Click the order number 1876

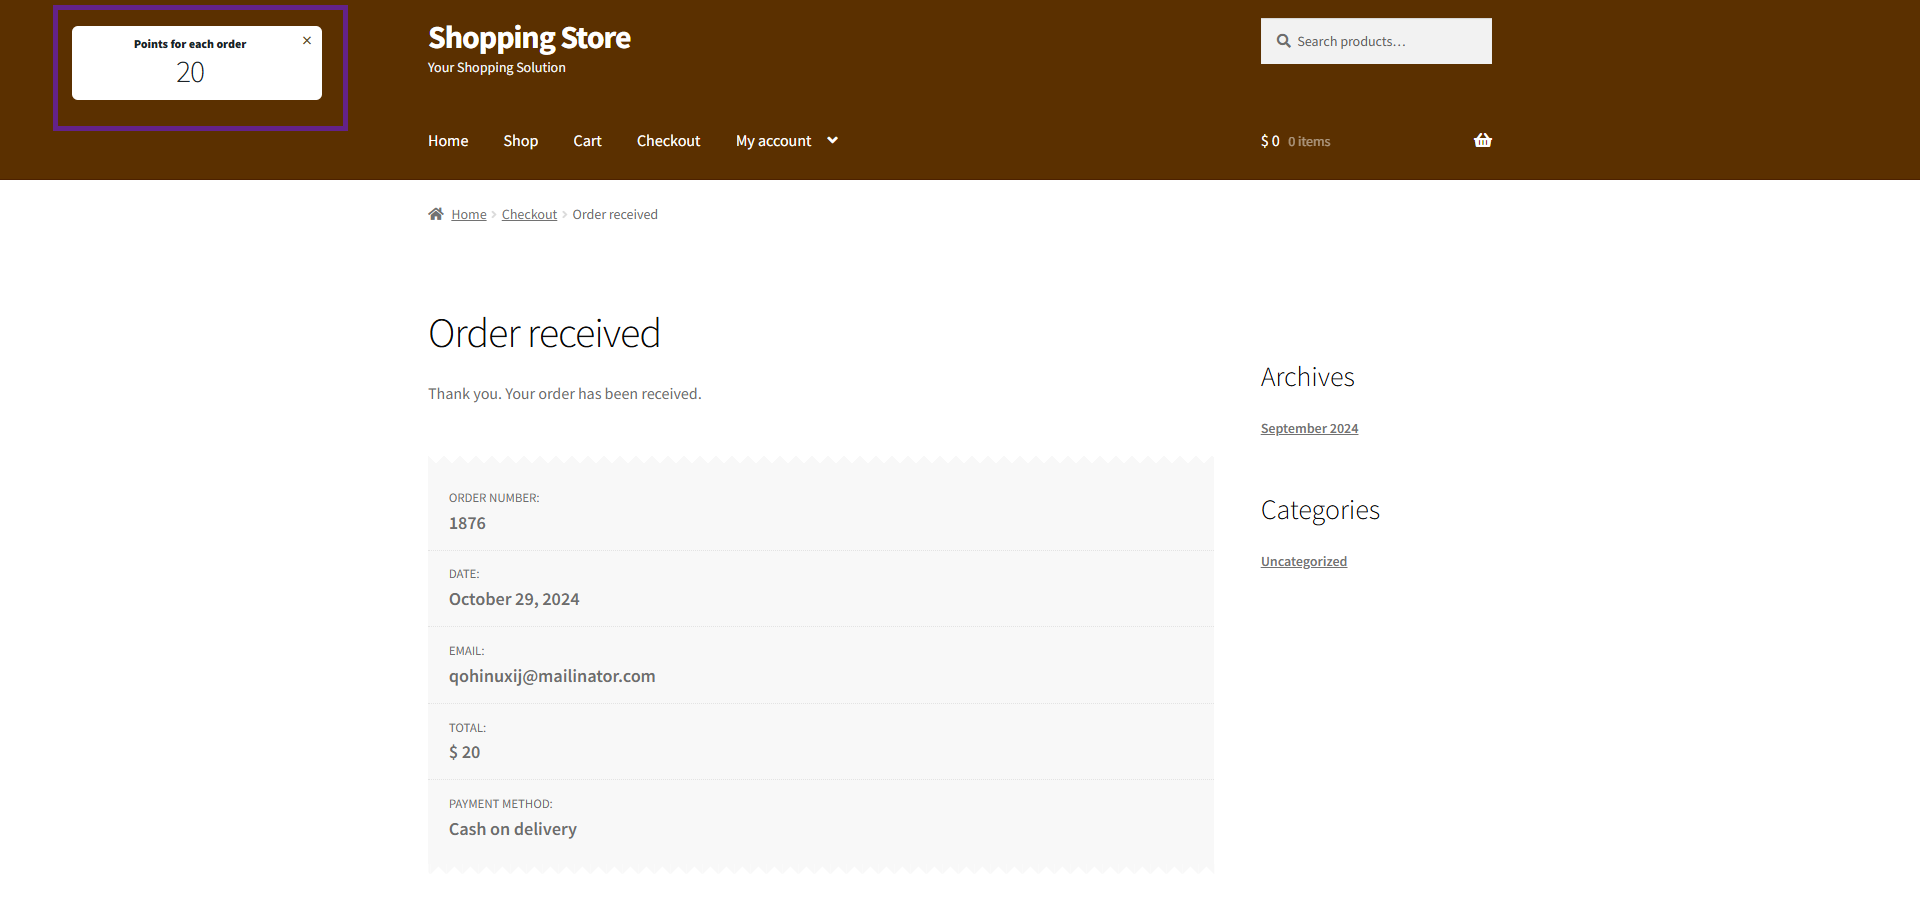coord(467,523)
